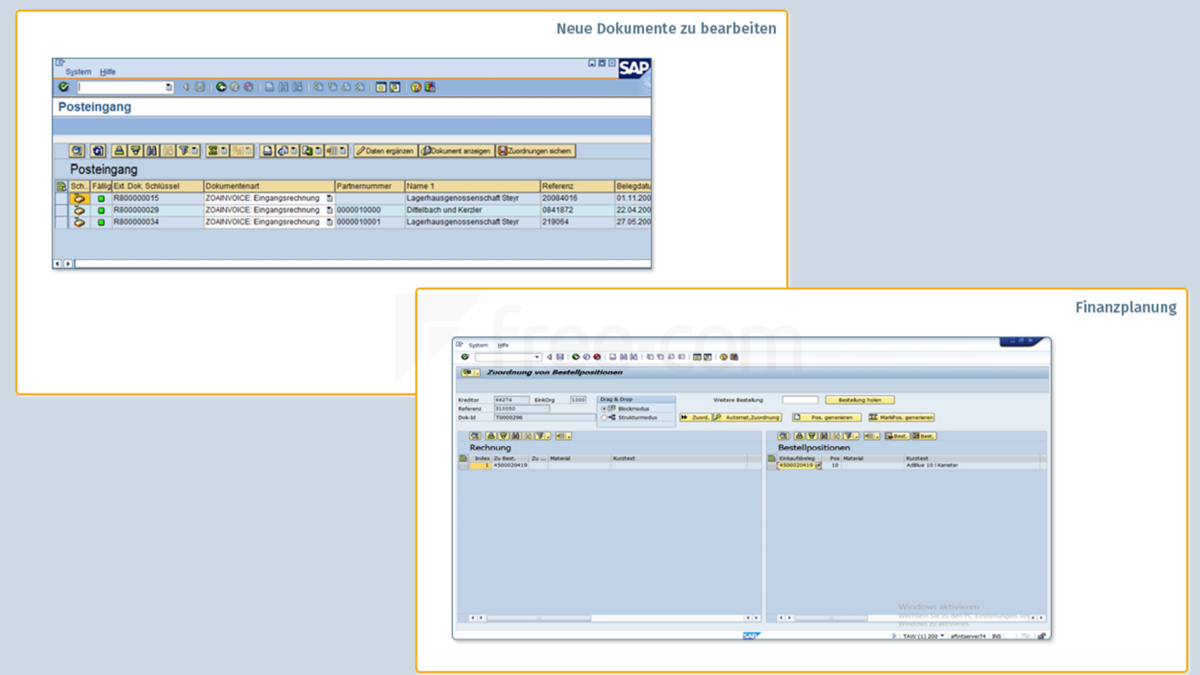1200x675 pixels.
Task: Click Create new session icon in Posteingang
Action: coord(381,87)
